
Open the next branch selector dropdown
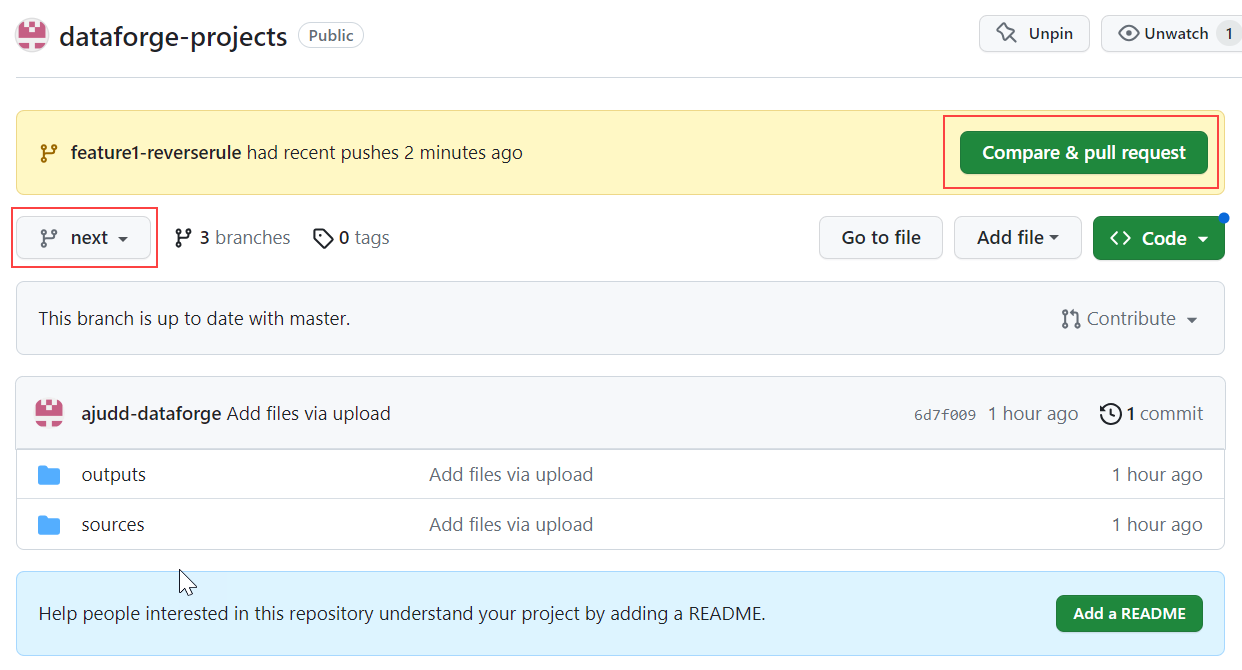pos(84,238)
